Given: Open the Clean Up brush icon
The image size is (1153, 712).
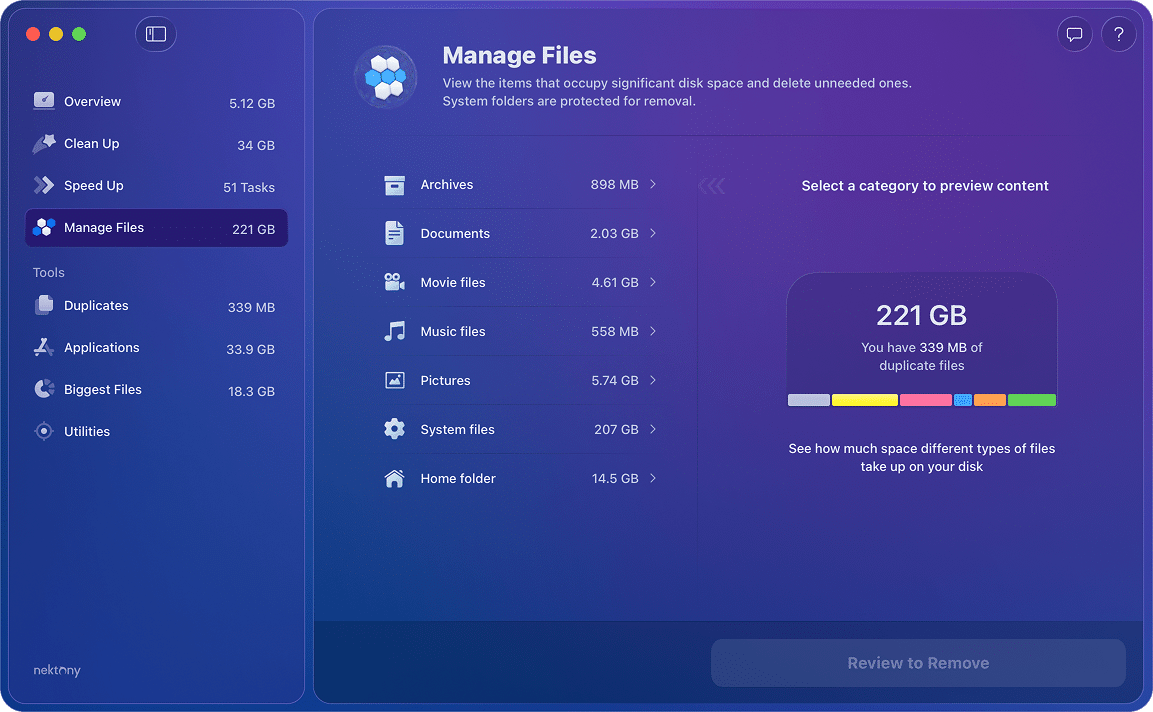Looking at the screenshot, I should coord(44,143).
